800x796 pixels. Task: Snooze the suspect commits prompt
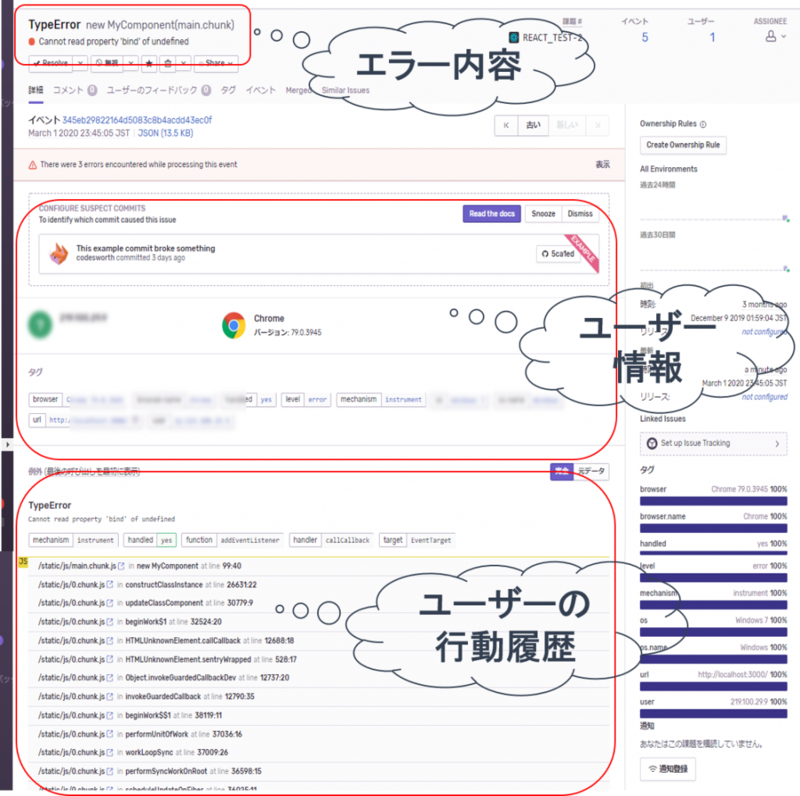pyautogui.click(x=543, y=214)
